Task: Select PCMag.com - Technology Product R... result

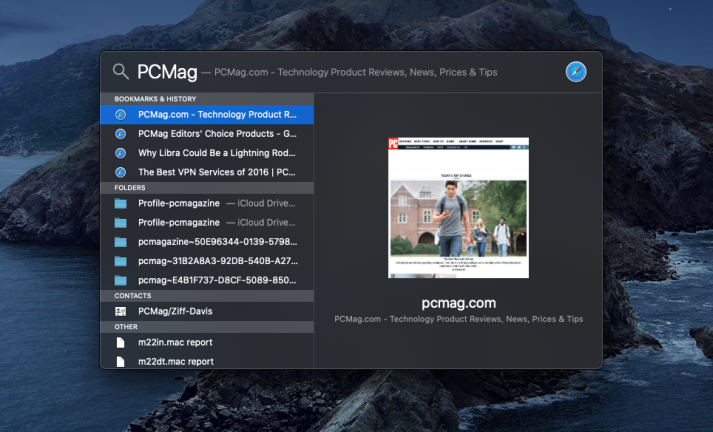Action: [207, 115]
